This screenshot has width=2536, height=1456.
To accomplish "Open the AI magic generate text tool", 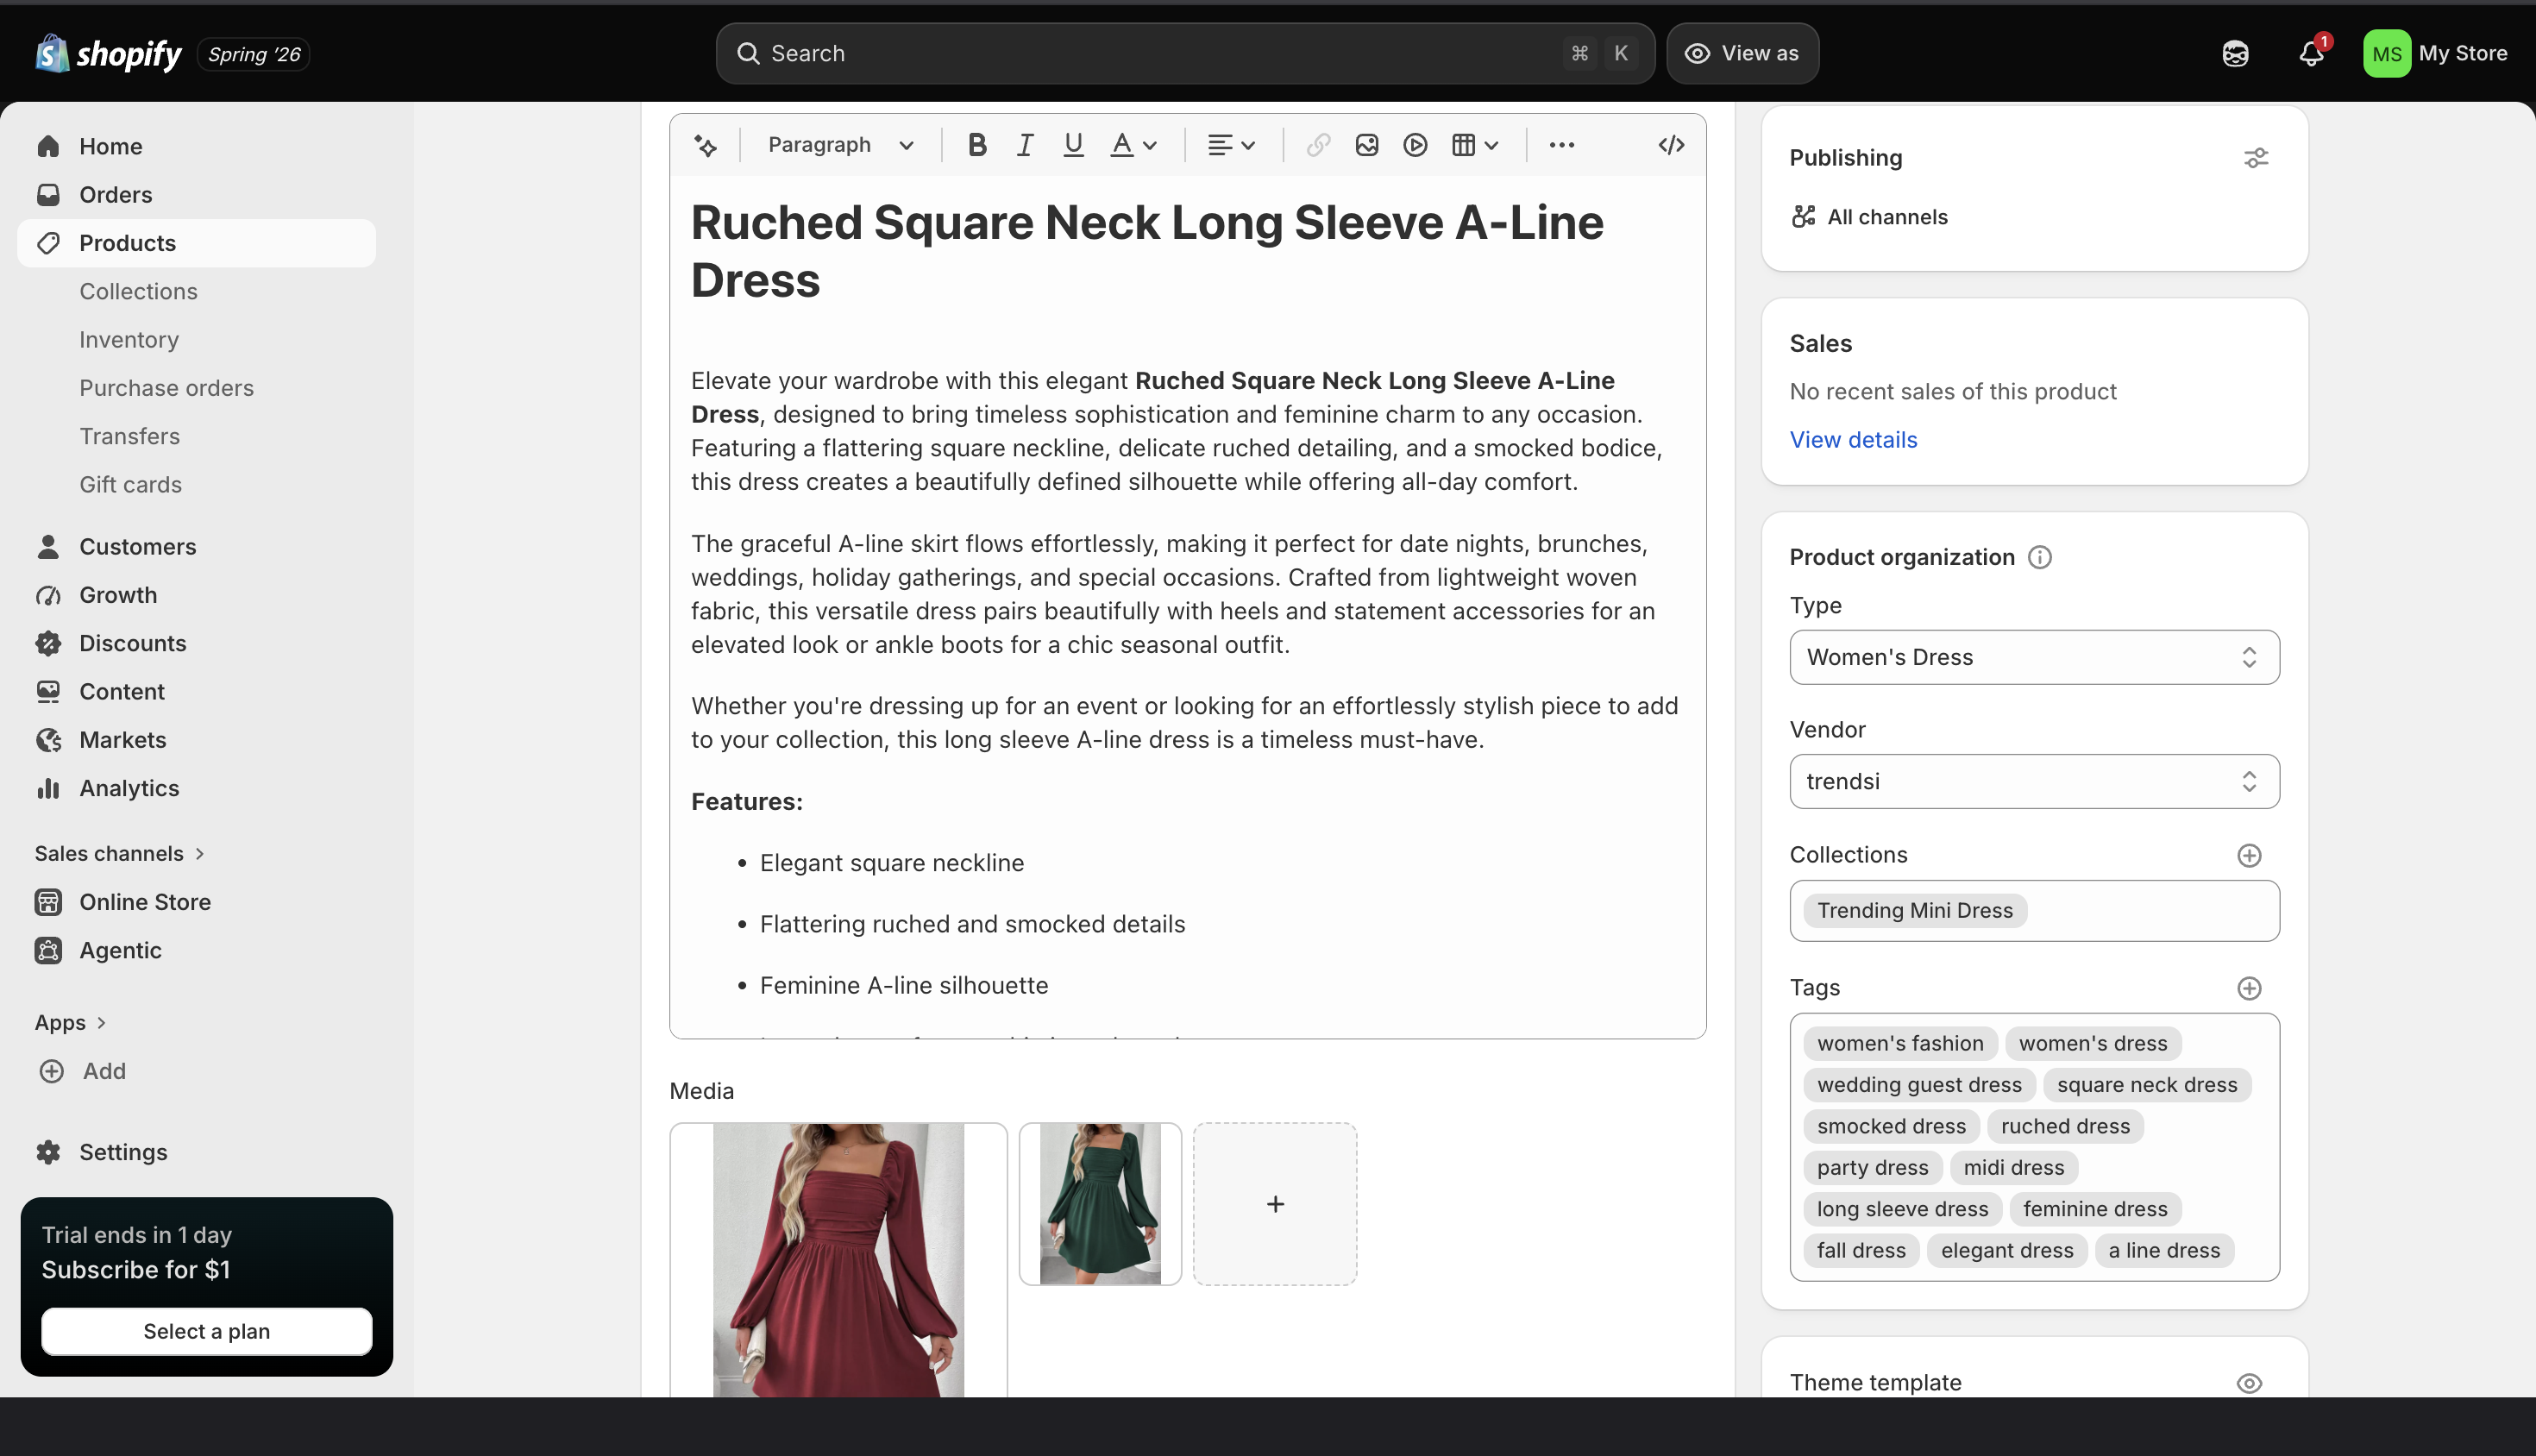I will pyautogui.click(x=705, y=145).
